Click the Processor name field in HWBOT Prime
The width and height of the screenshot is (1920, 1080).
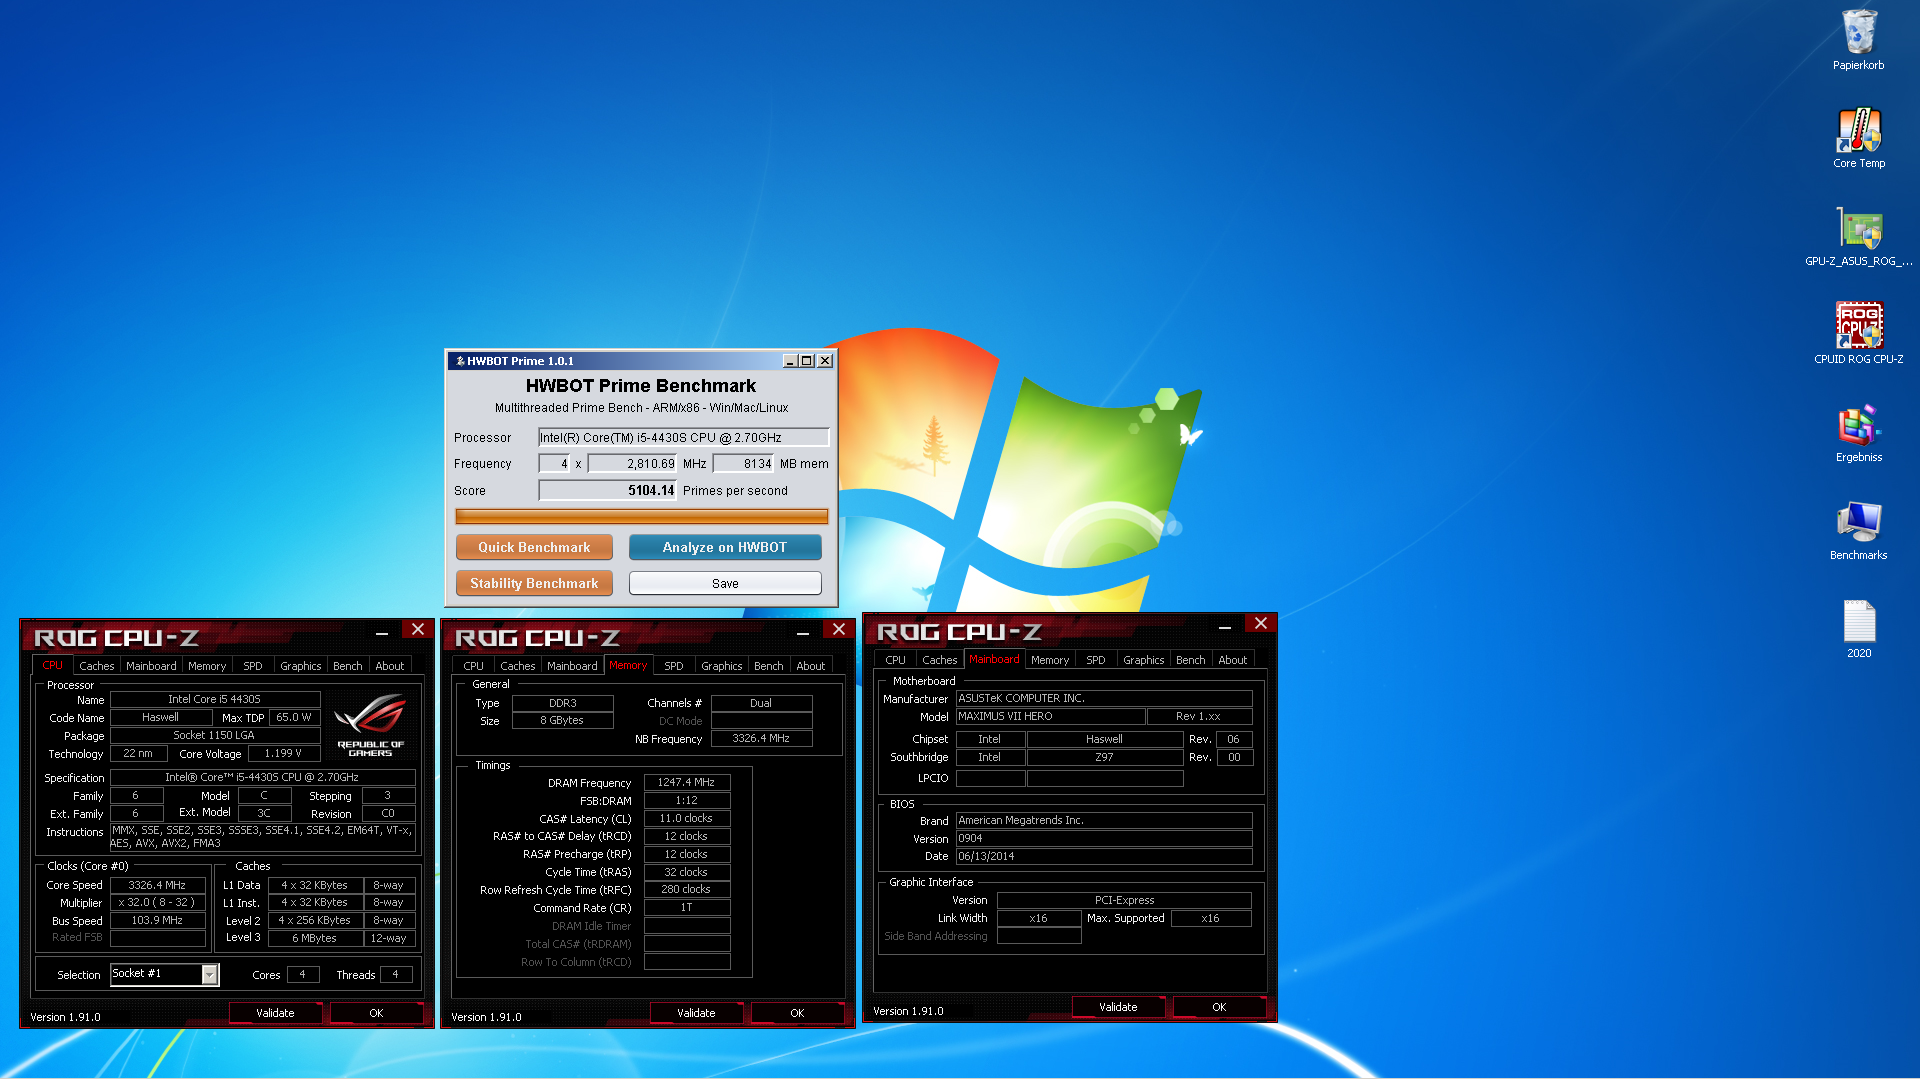pyautogui.click(x=683, y=437)
